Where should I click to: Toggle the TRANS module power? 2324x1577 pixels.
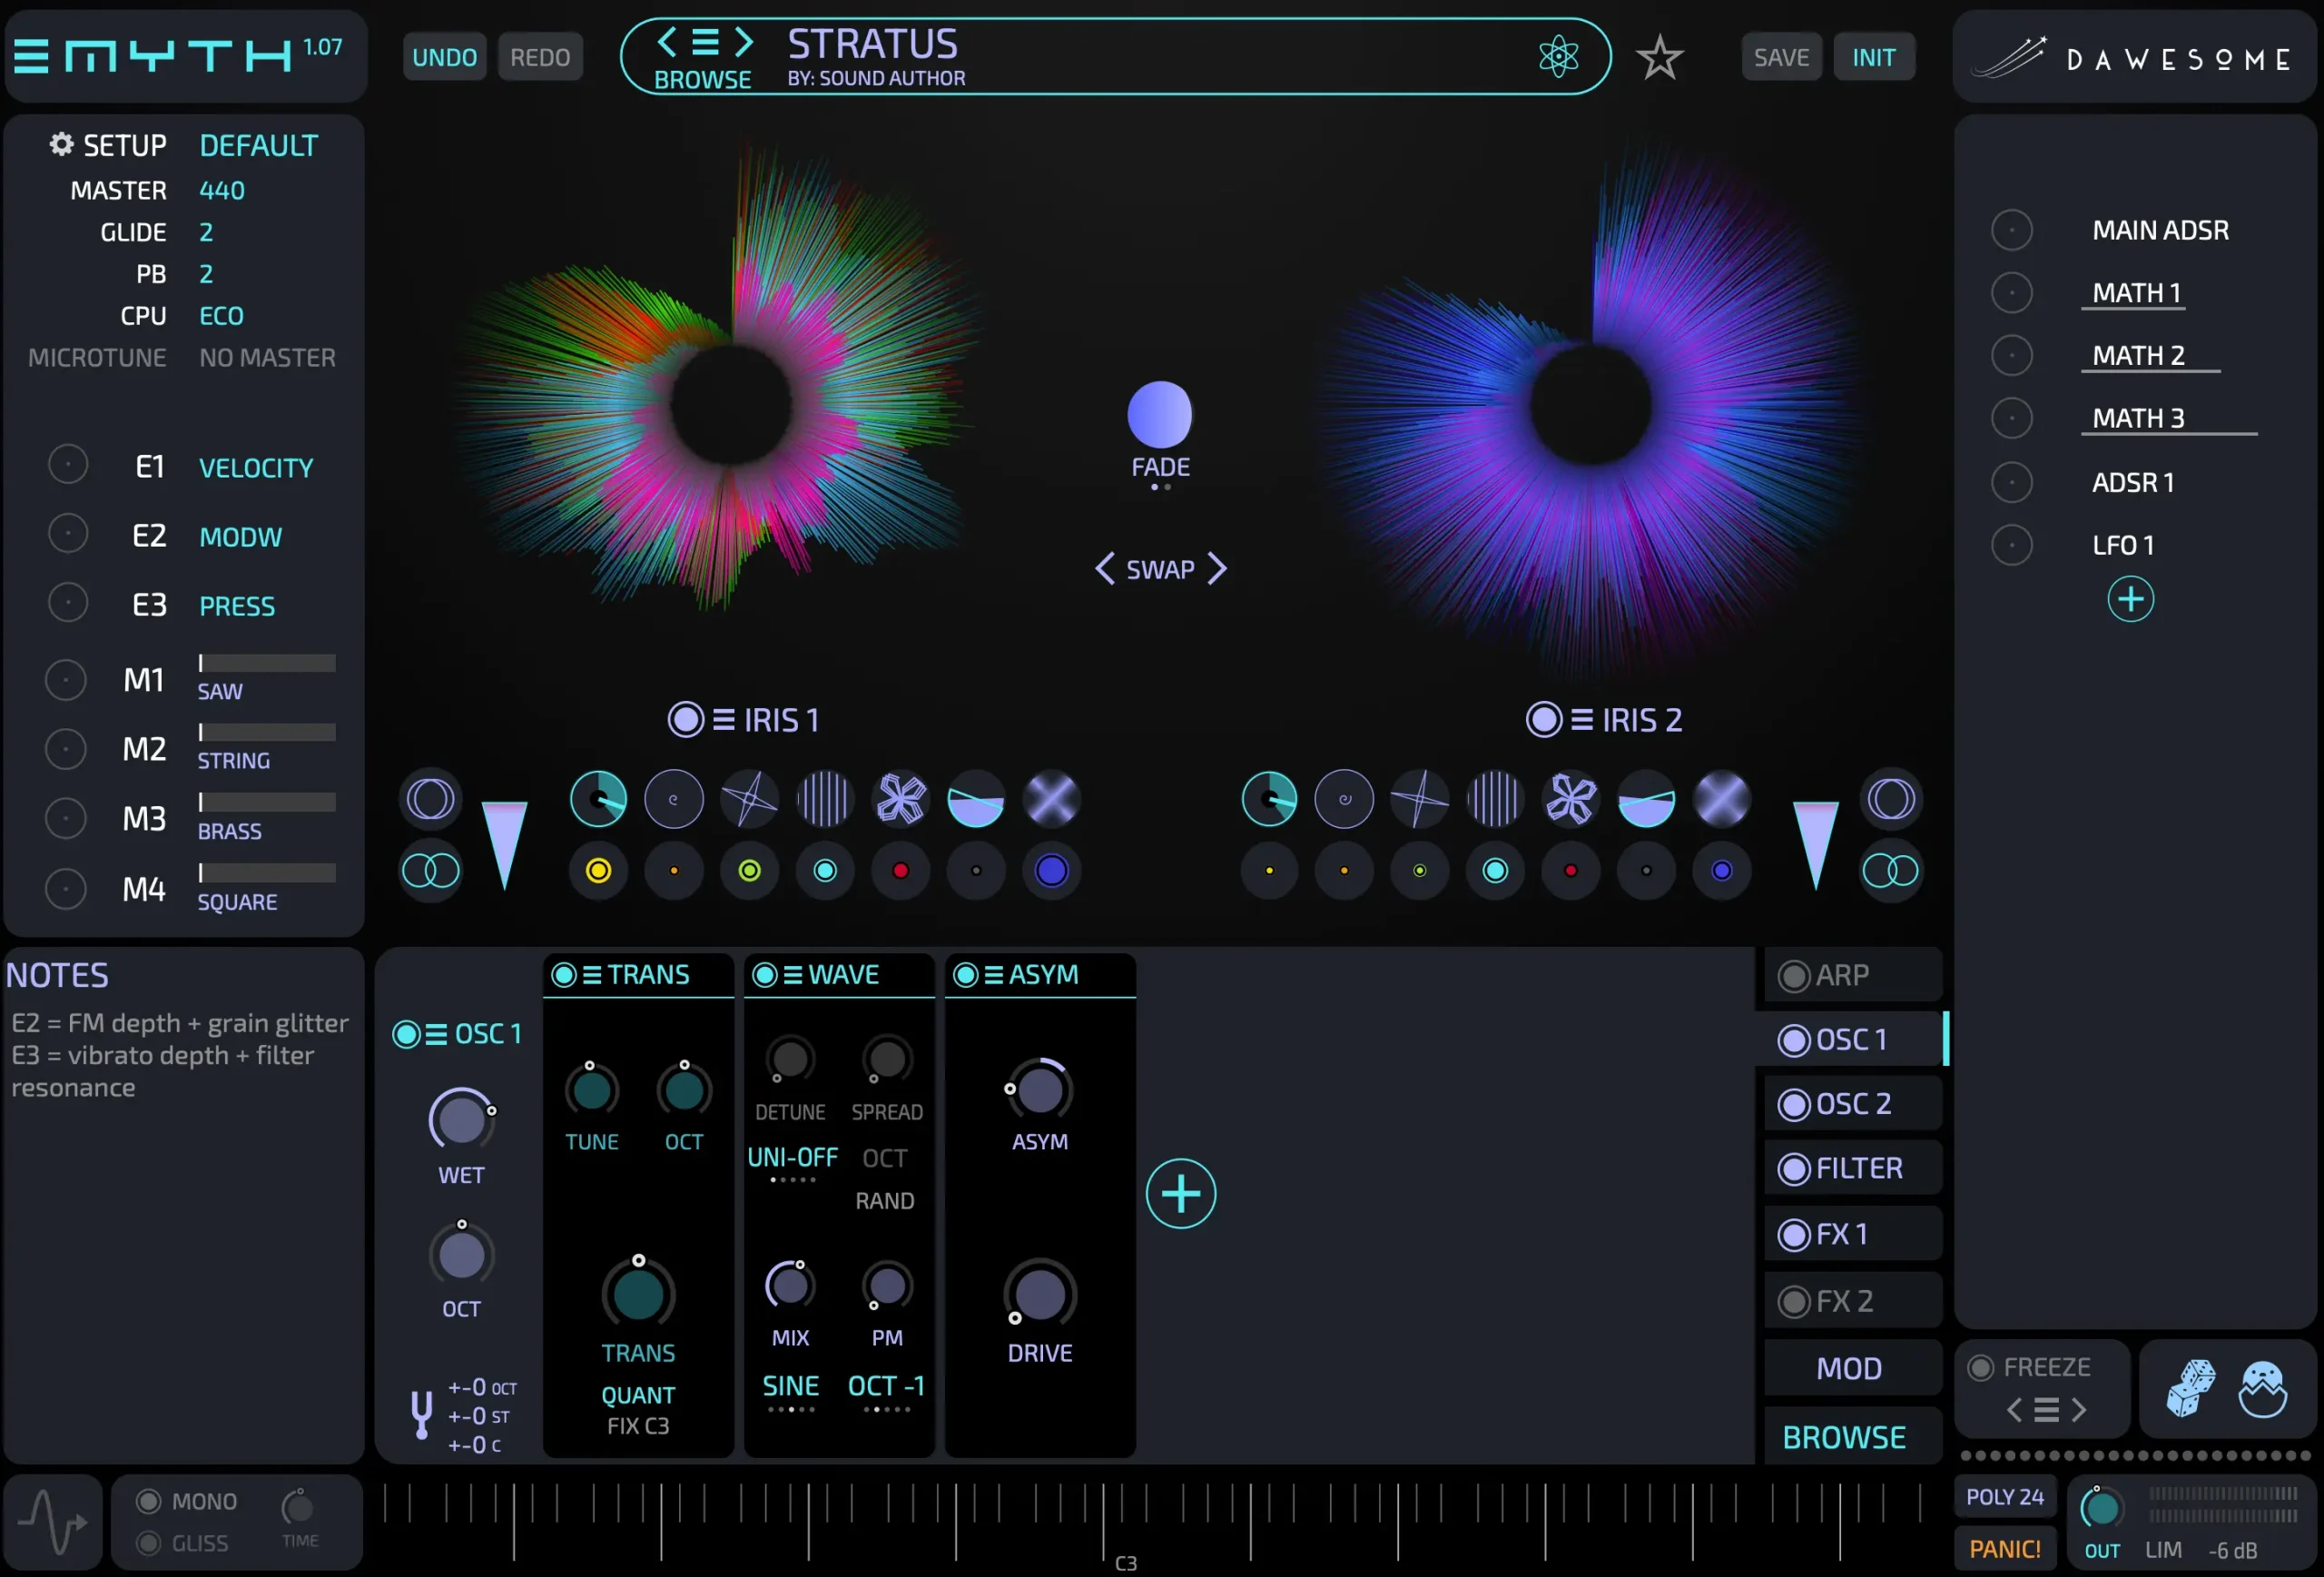564,975
